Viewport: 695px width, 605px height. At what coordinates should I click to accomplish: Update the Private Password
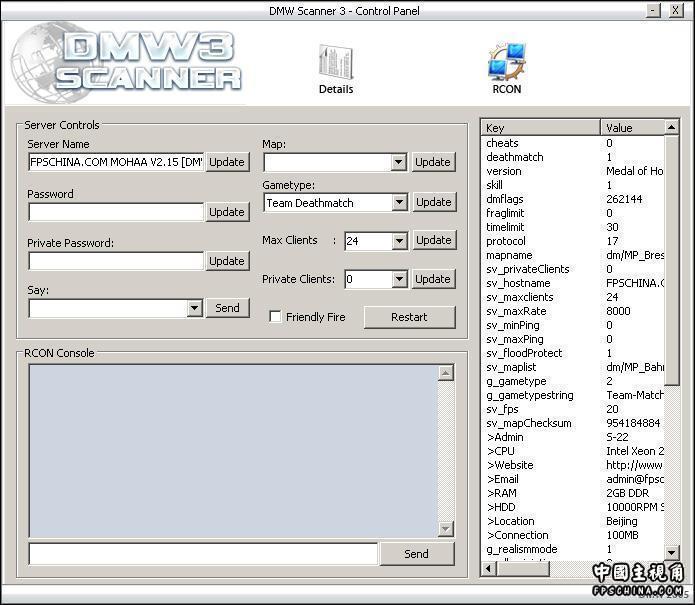[227, 261]
